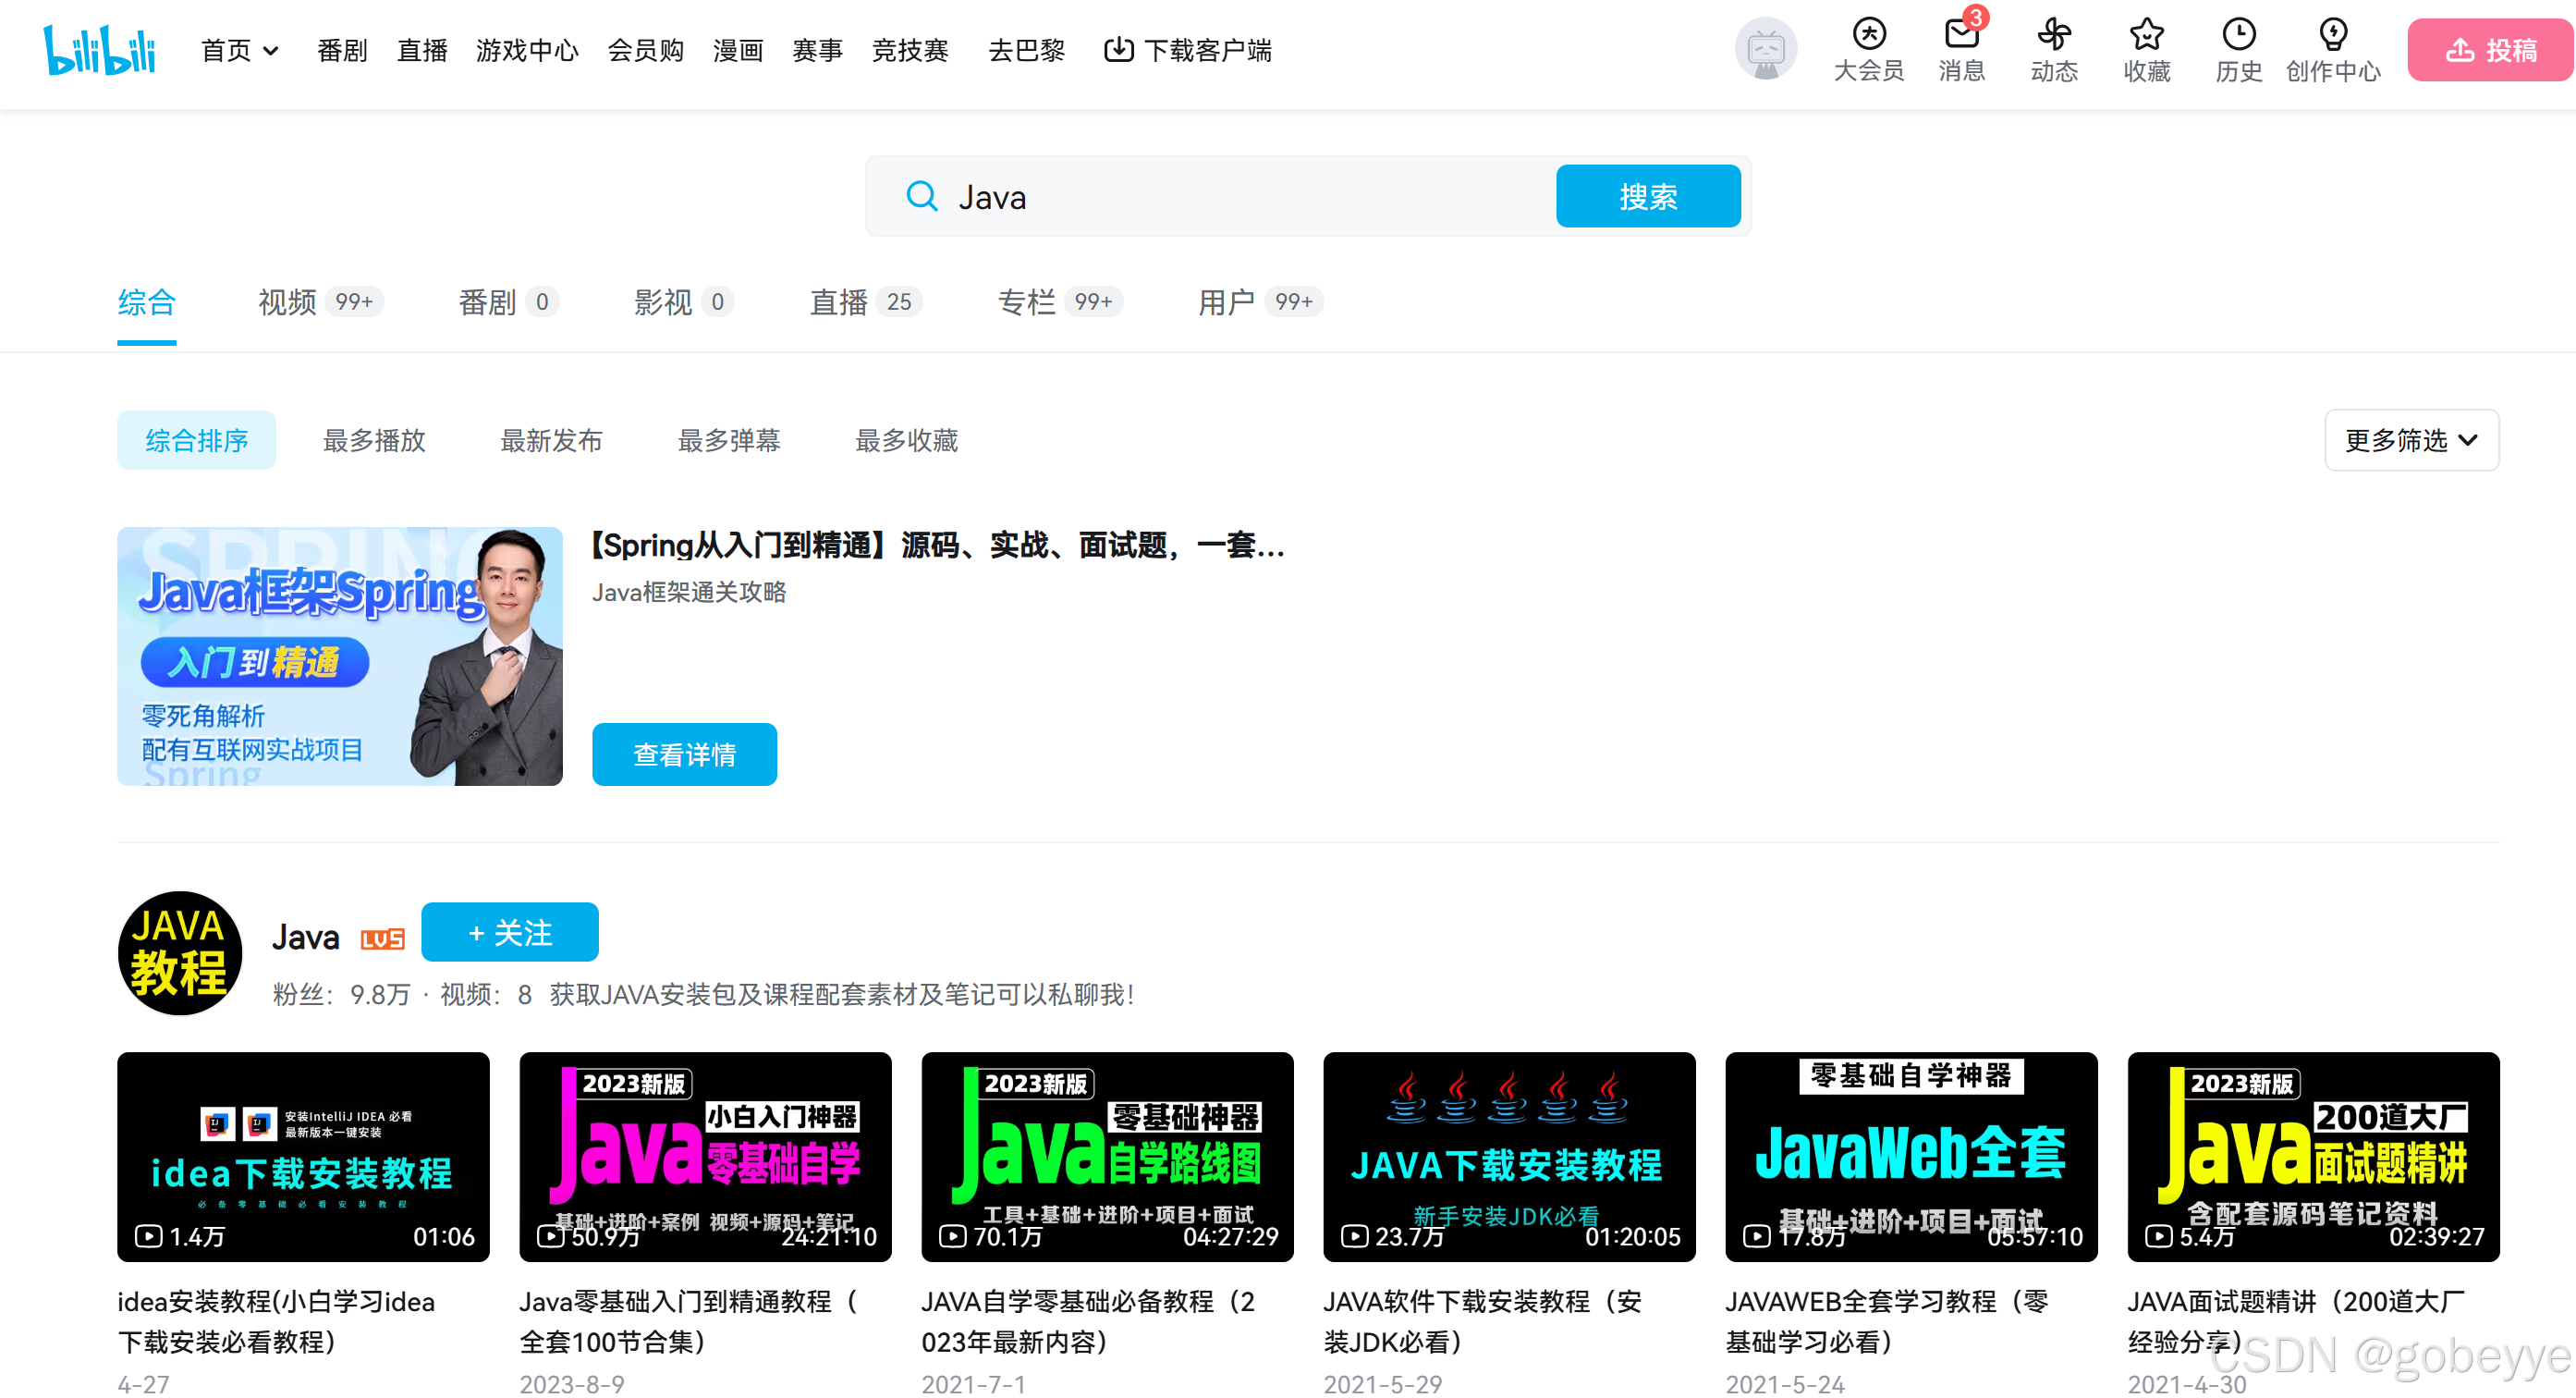Click the blue 搜索 button
This screenshot has width=2576, height=1398.
click(1647, 196)
